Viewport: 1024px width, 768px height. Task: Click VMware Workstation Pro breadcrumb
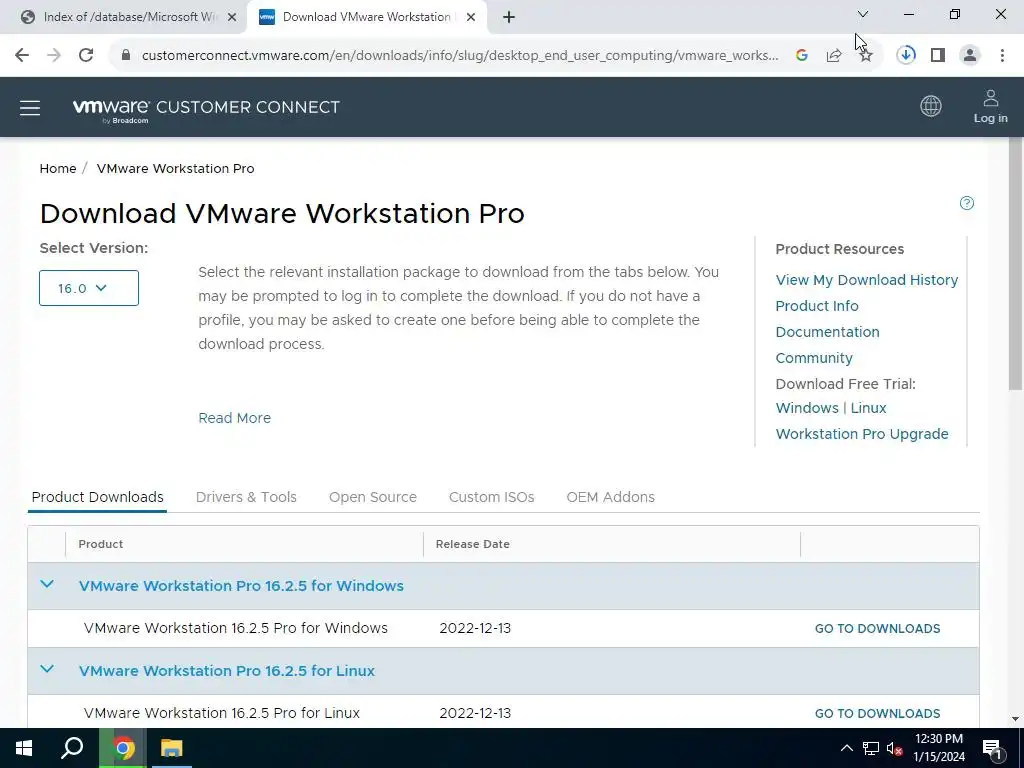point(176,168)
